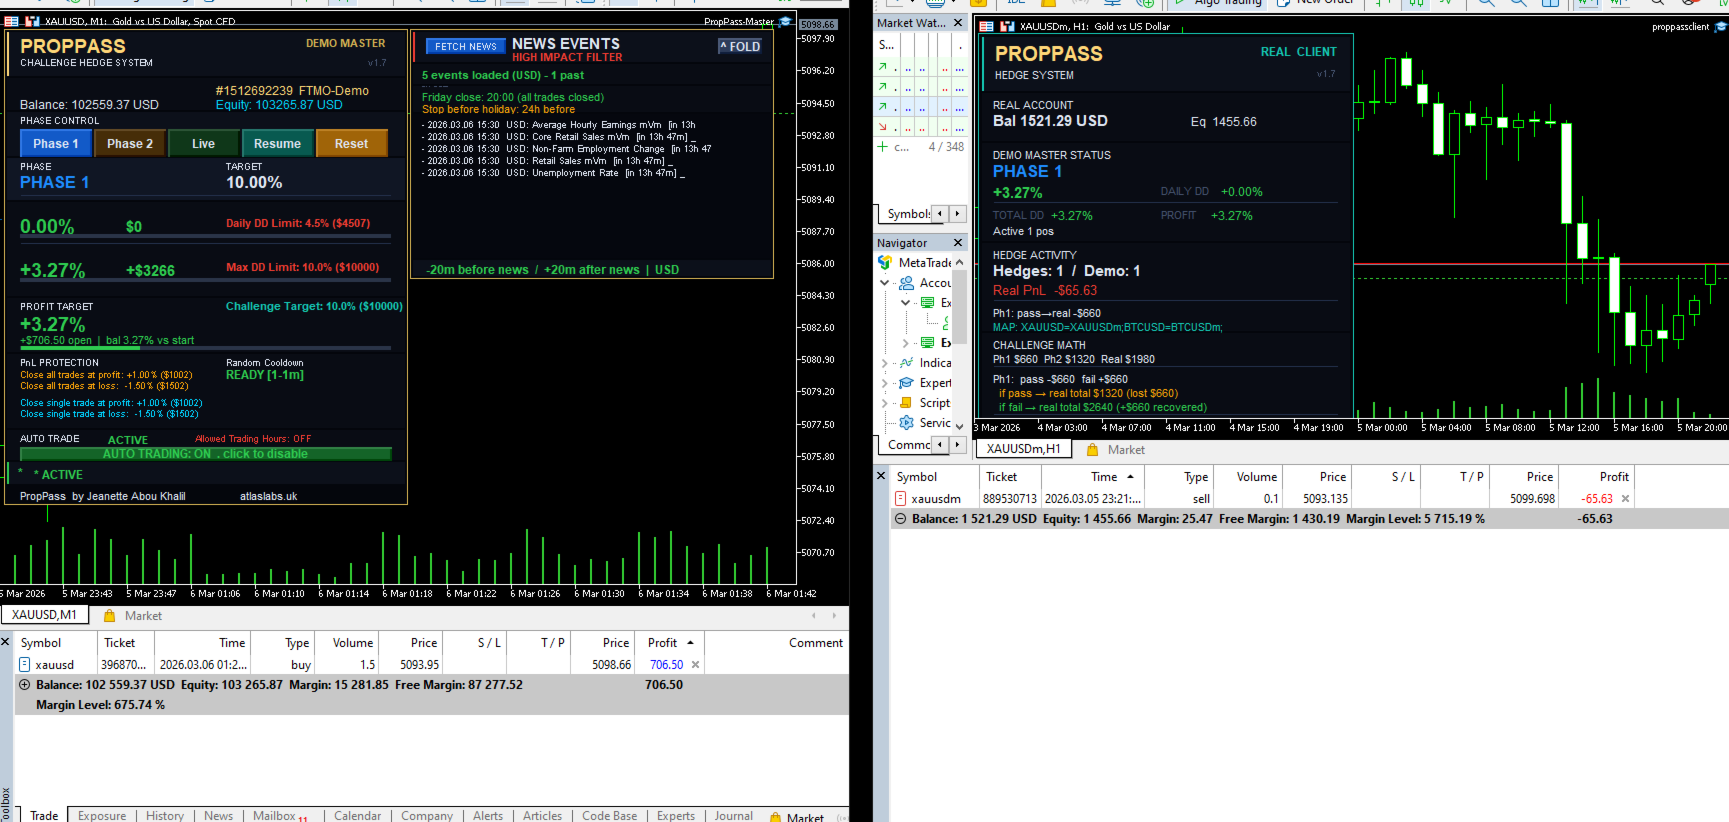The height and width of the screenshot is (822, 1729).
Task: Open the atlaslabs.uk link
Action: pos(269,496)
